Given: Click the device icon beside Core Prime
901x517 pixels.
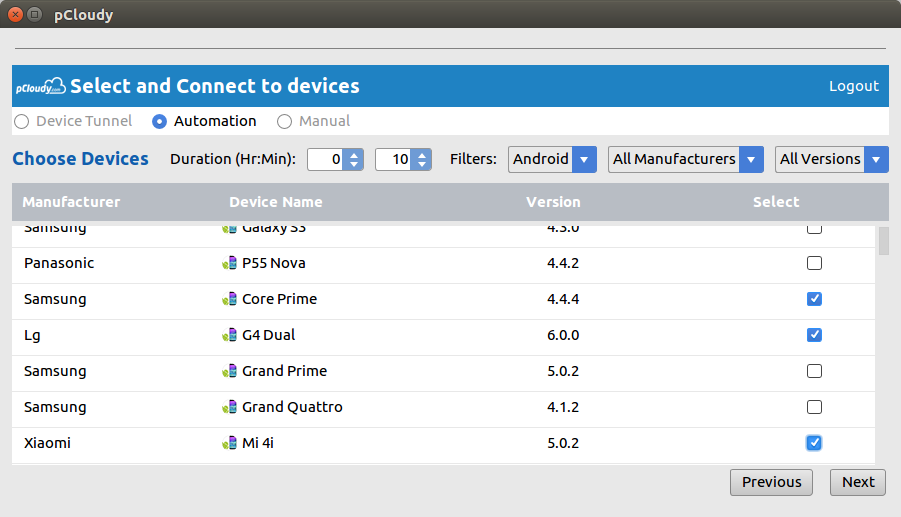Looking at the screenshot, I should click(x=229, y=299).
